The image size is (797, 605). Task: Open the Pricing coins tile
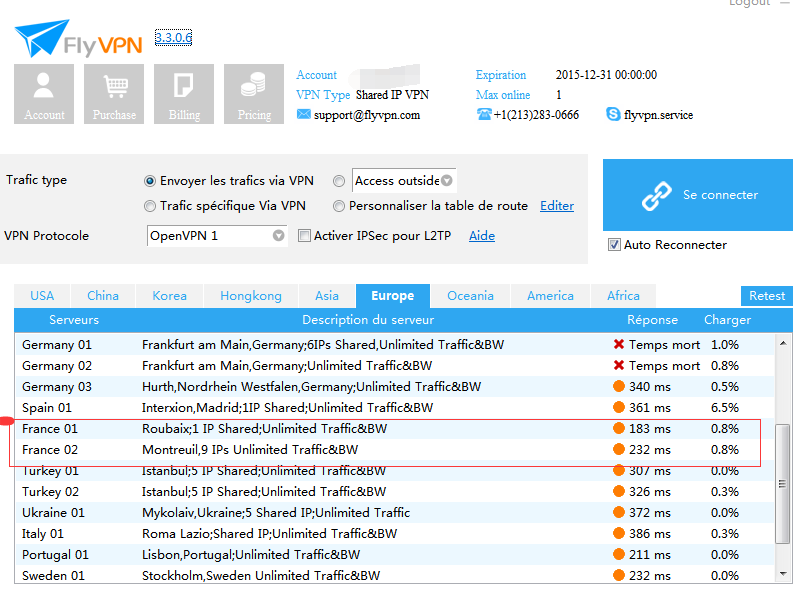[x=254, y=94]
